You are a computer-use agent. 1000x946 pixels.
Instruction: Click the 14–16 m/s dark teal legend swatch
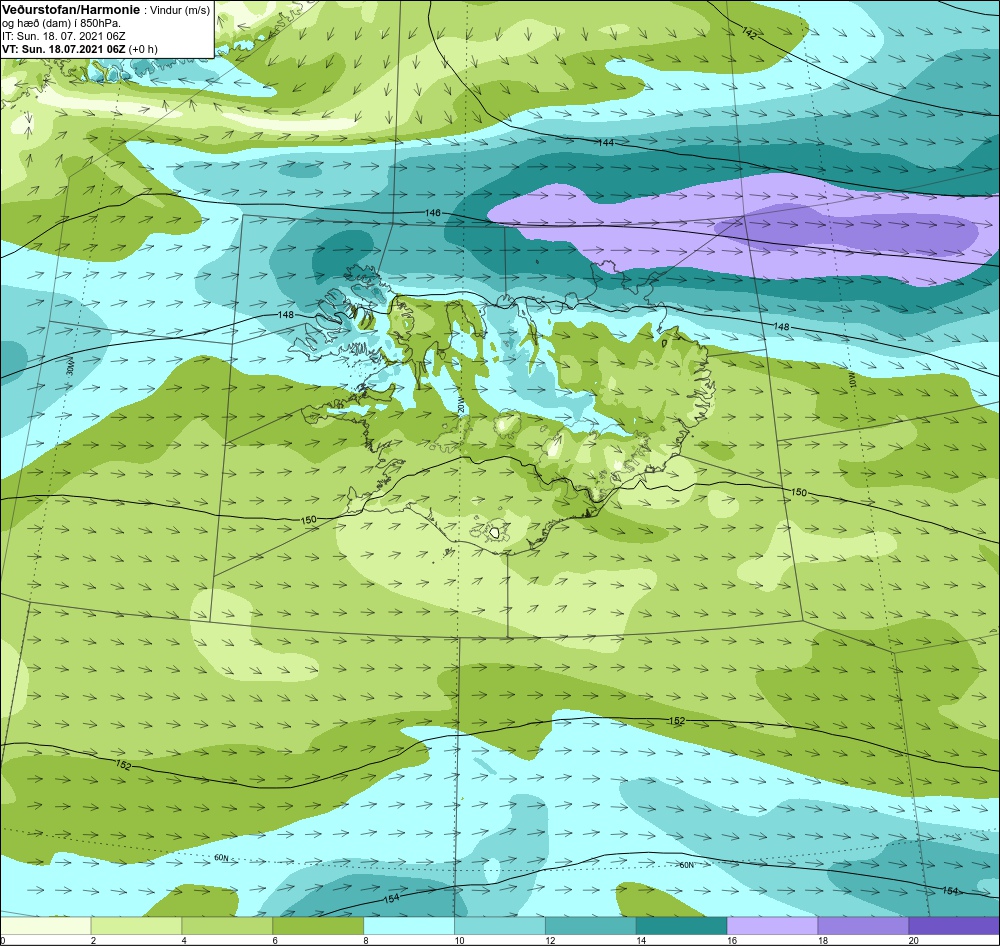pos(682,924)
